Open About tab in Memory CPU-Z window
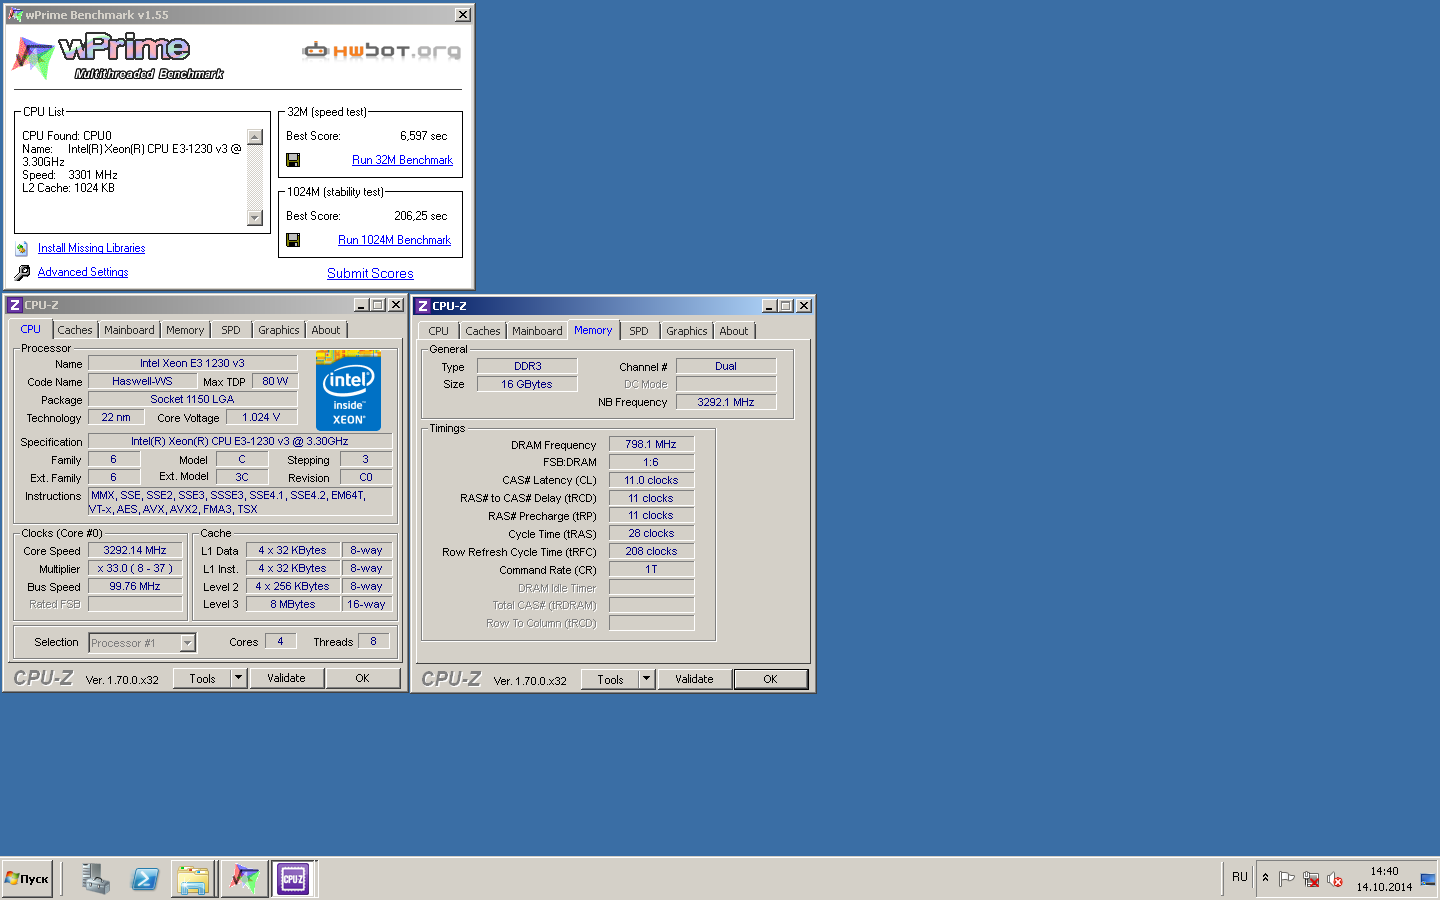The height and width of the screenshot is (900, 1440). (734, 331)
